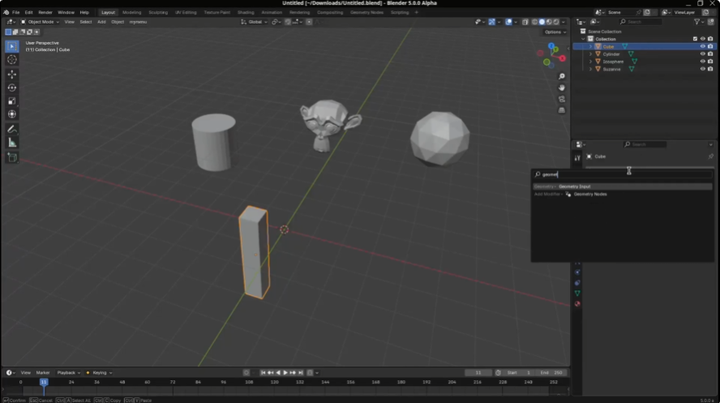Click the use preview range clock icon
This screenshot has height=403, width=720.
(498, 373)
